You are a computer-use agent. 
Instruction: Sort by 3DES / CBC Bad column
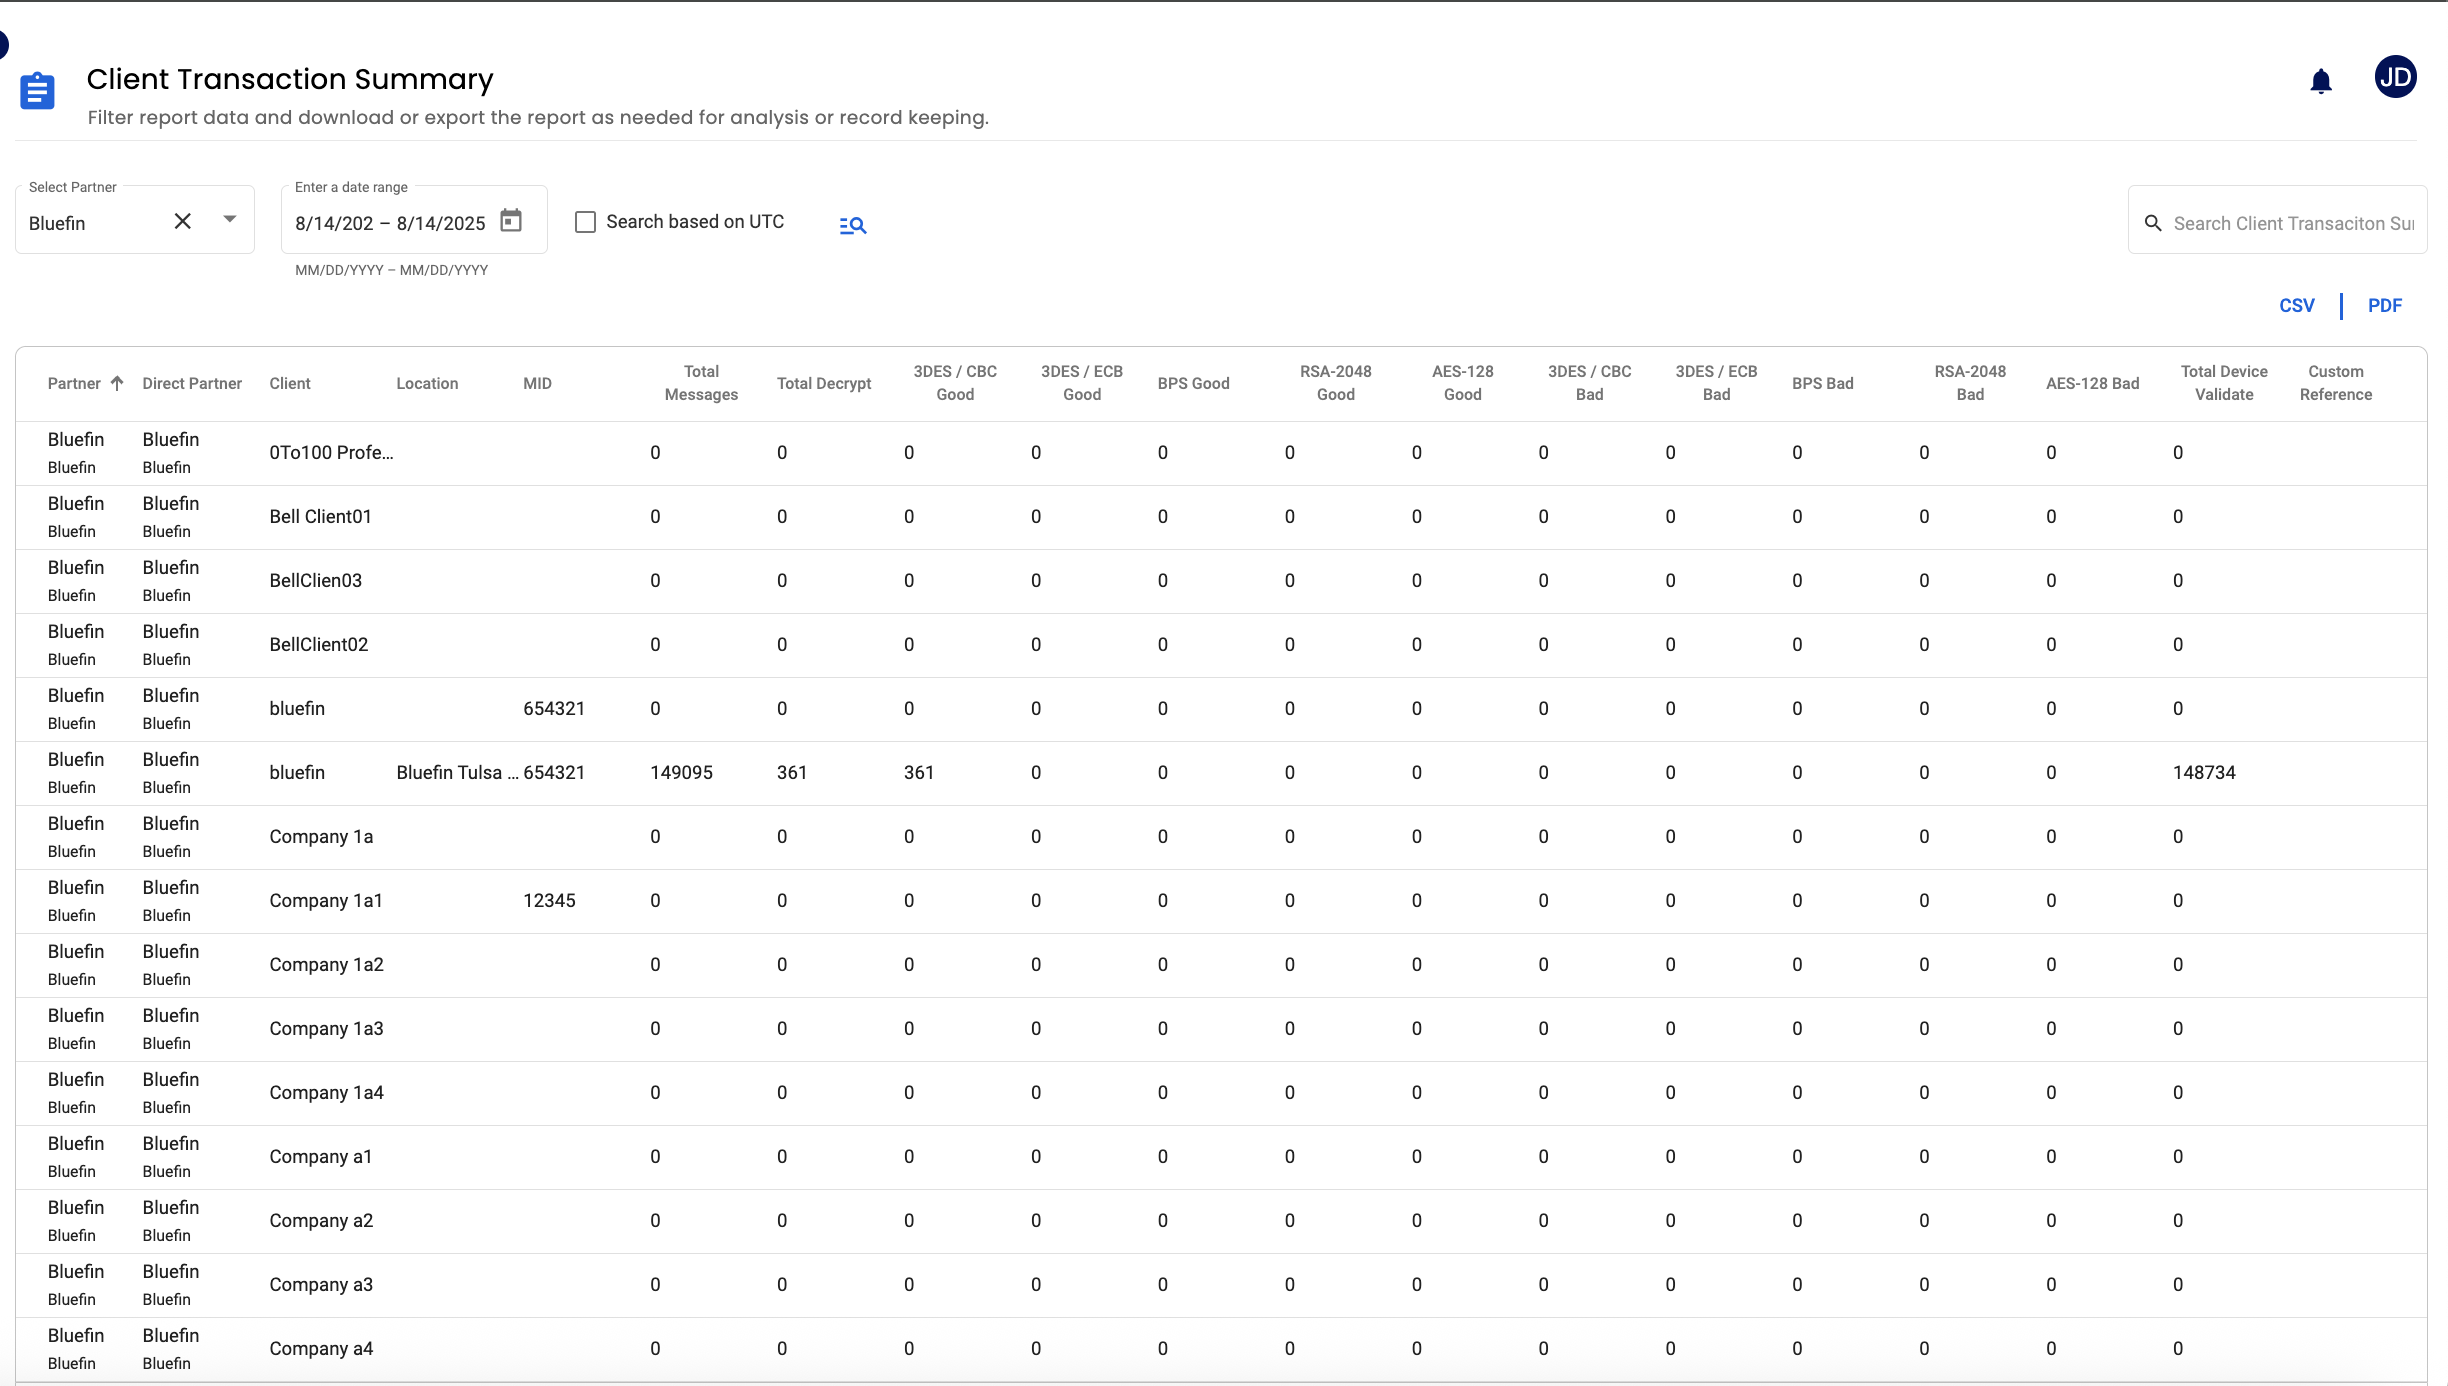click(x=1590, y=383)
